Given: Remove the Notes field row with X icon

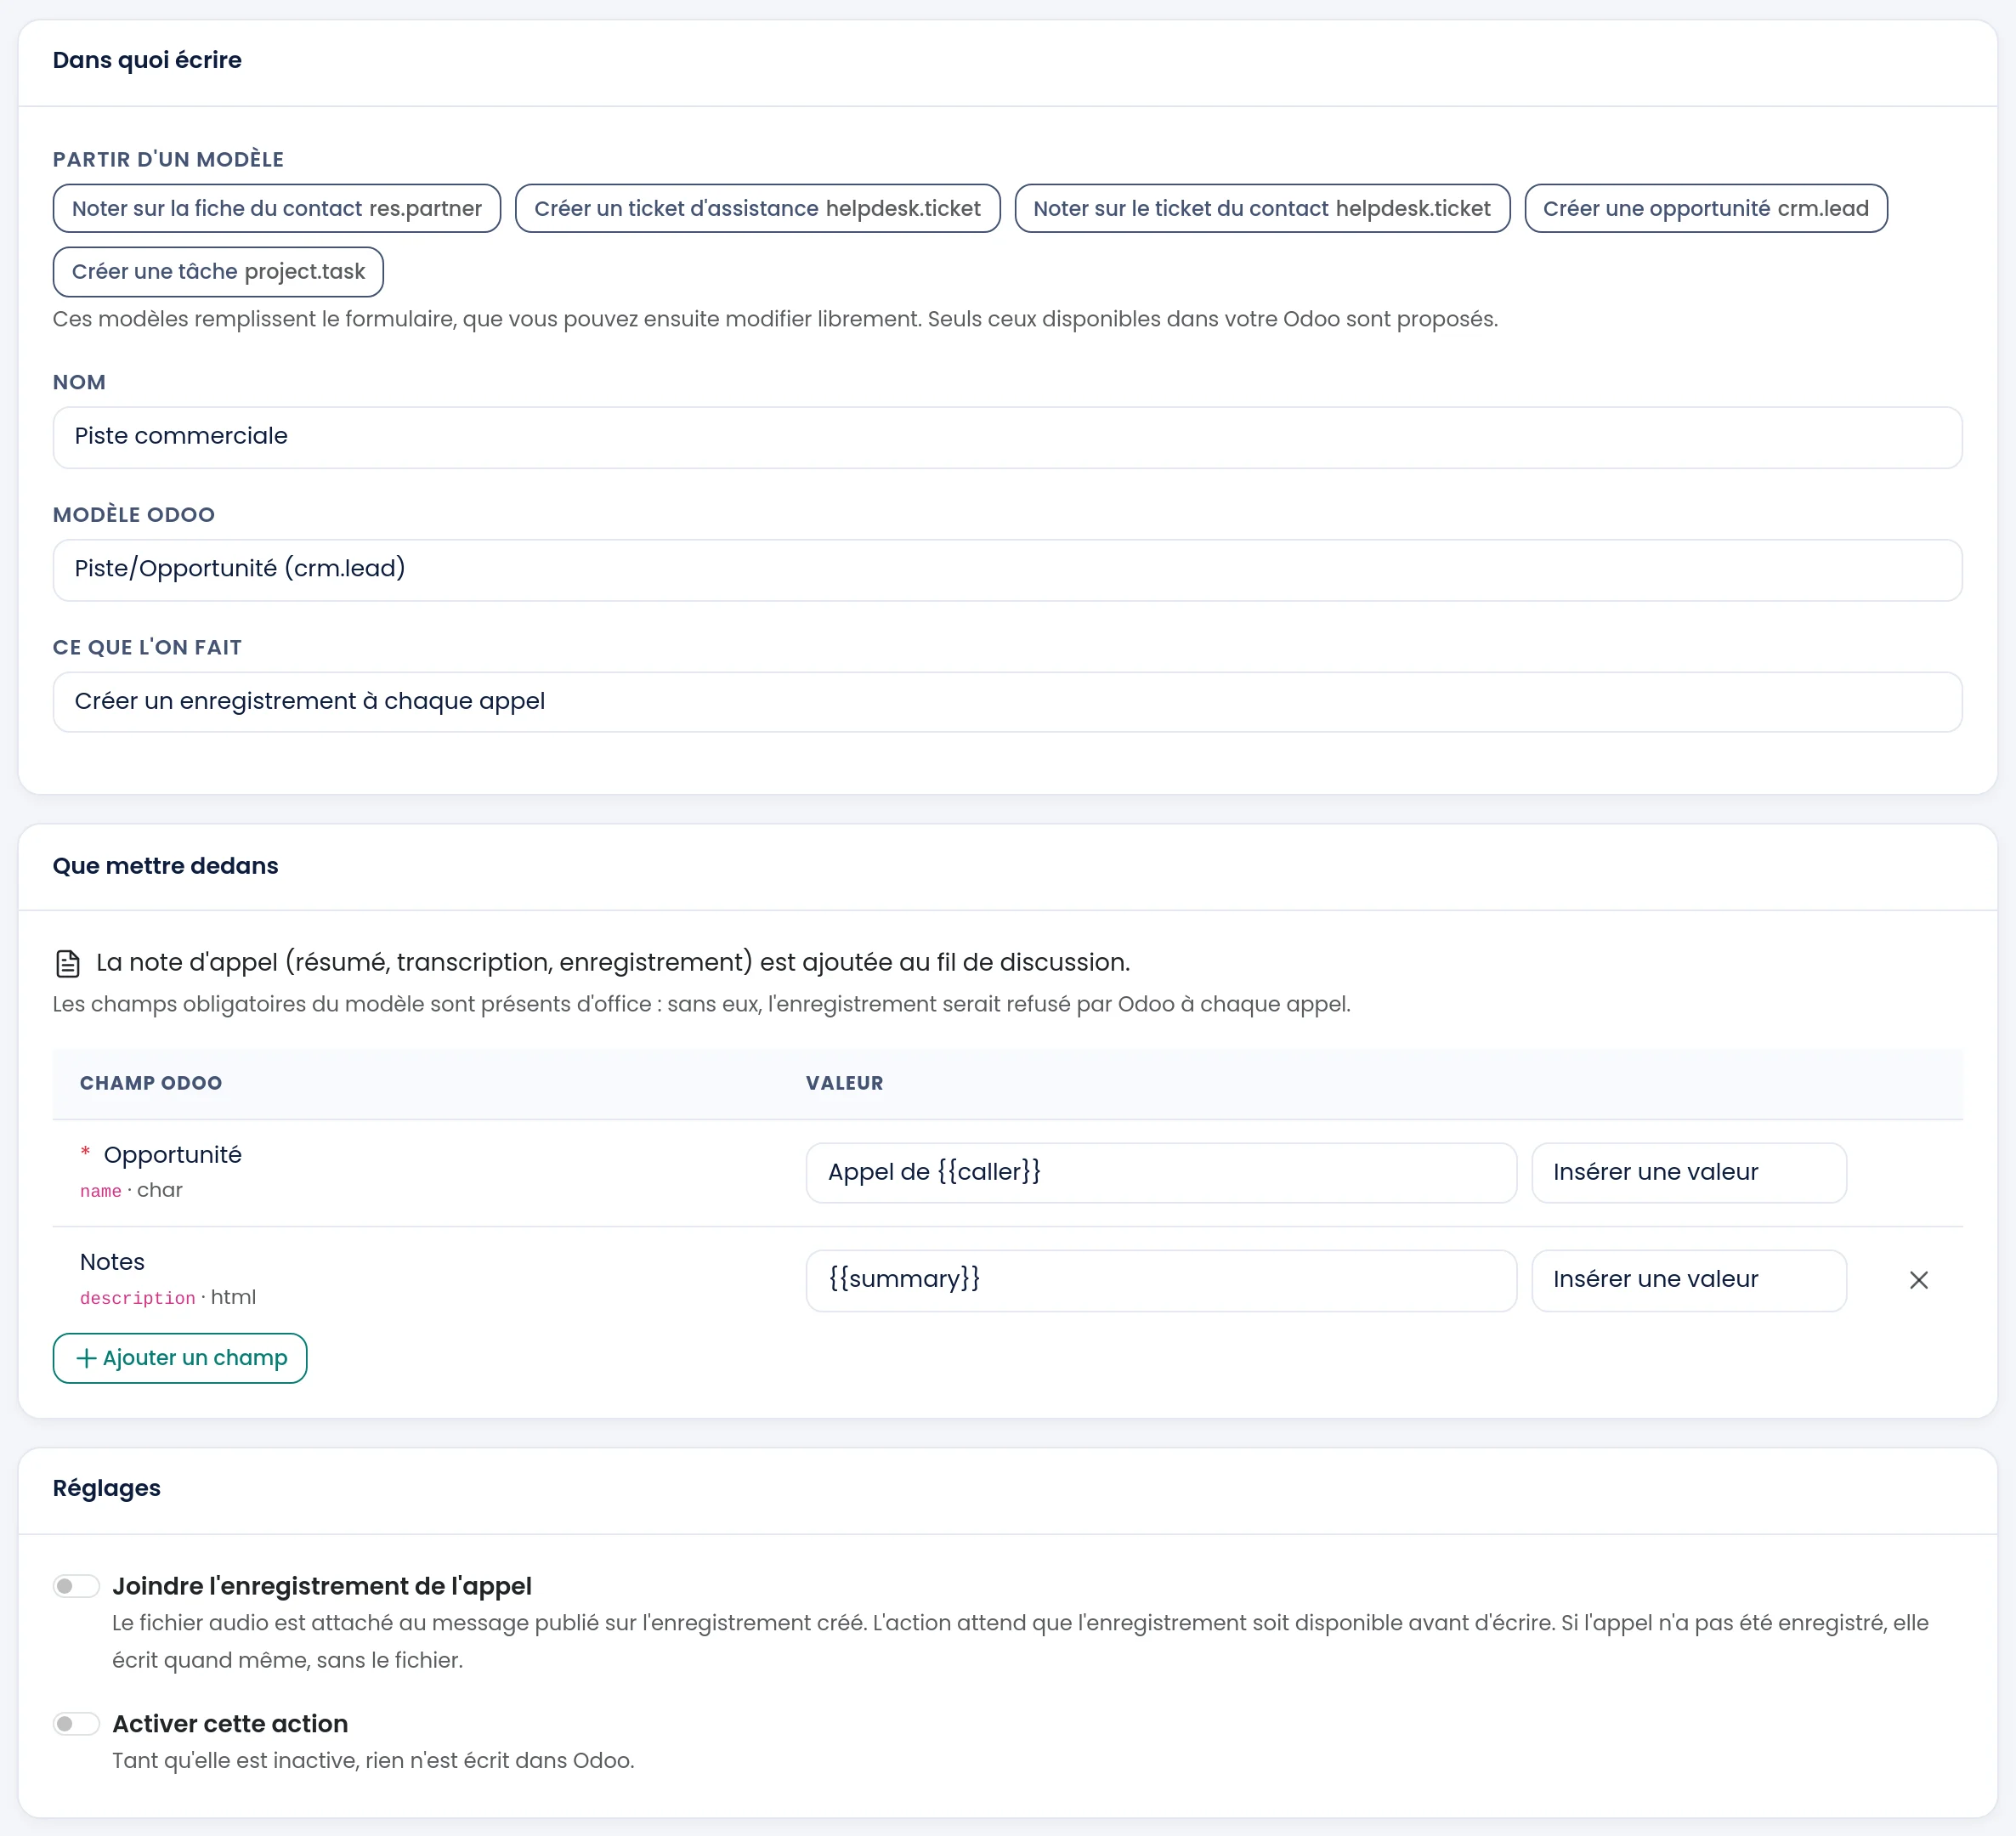Looking at the screenshot, I should pyautogui.click(x=1918, y=1280).
